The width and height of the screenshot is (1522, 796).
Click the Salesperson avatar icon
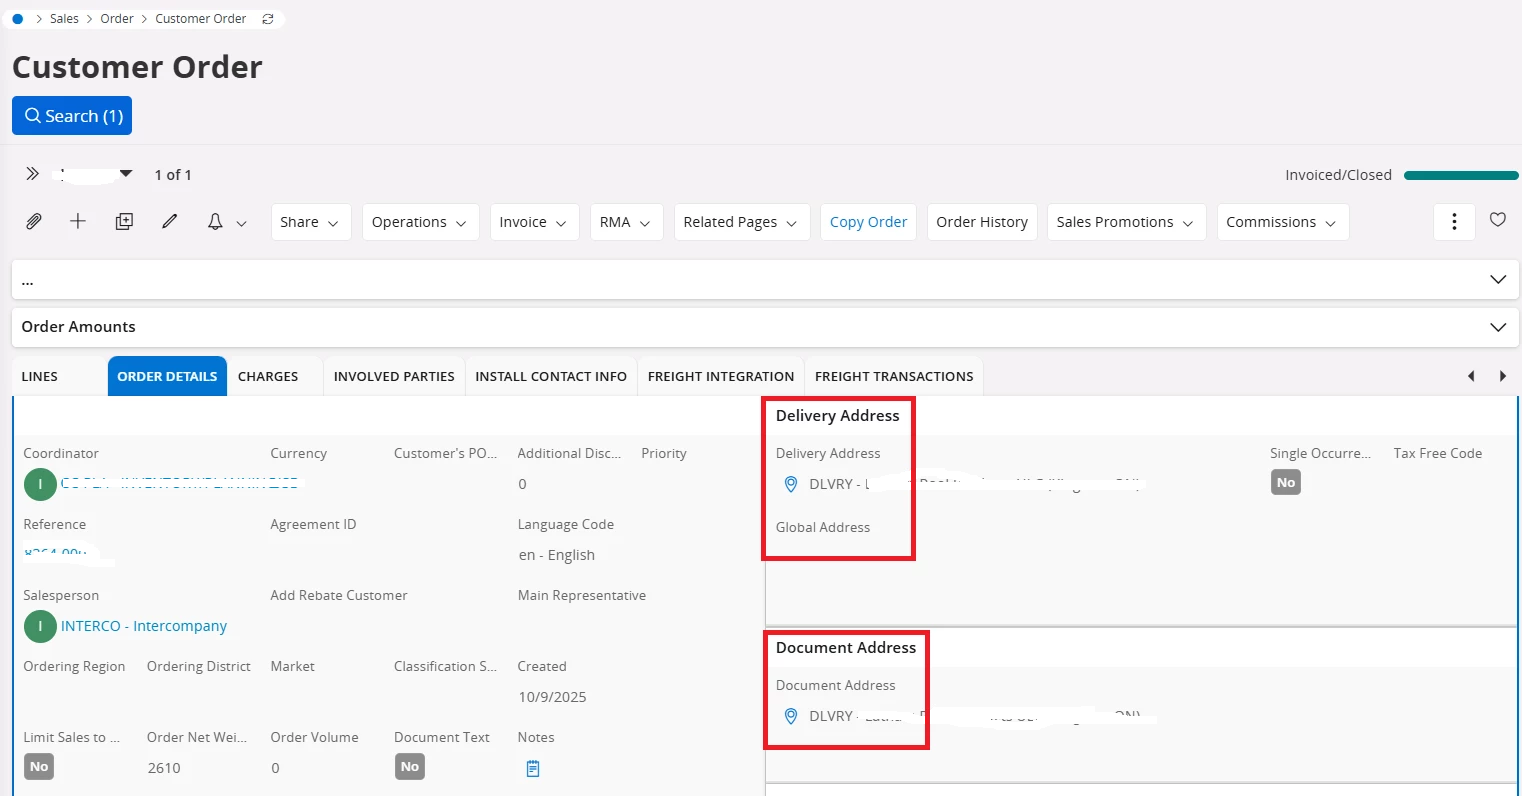coord(40,626)
